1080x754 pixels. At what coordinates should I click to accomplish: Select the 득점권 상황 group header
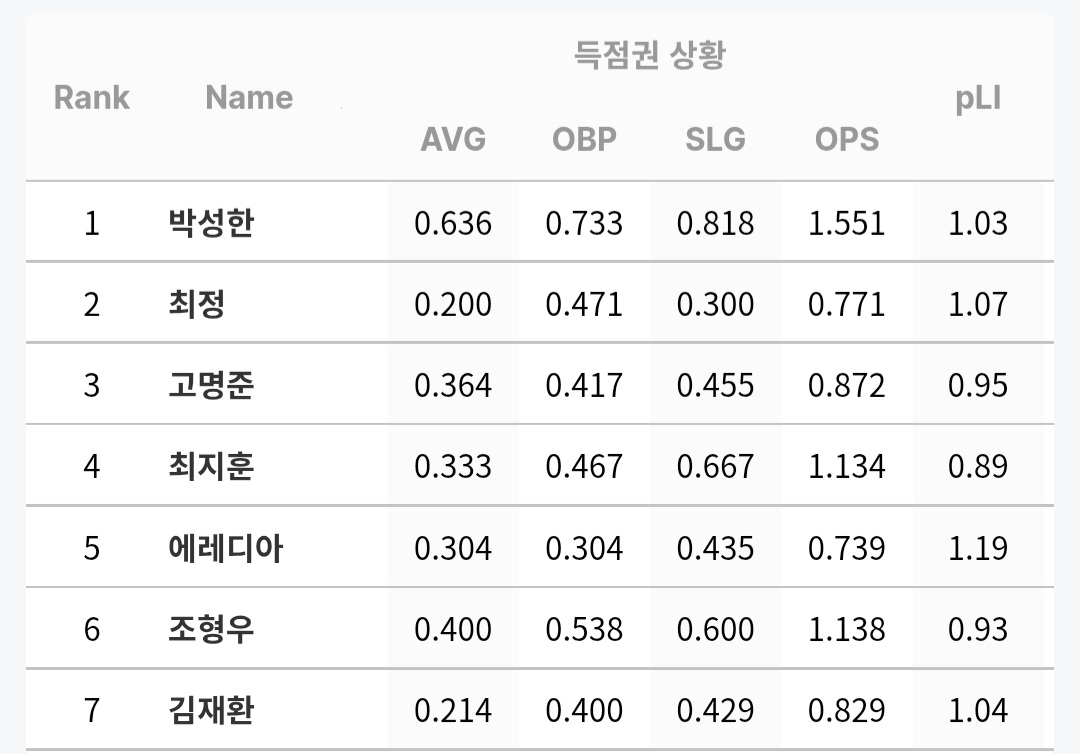point(650,54)
